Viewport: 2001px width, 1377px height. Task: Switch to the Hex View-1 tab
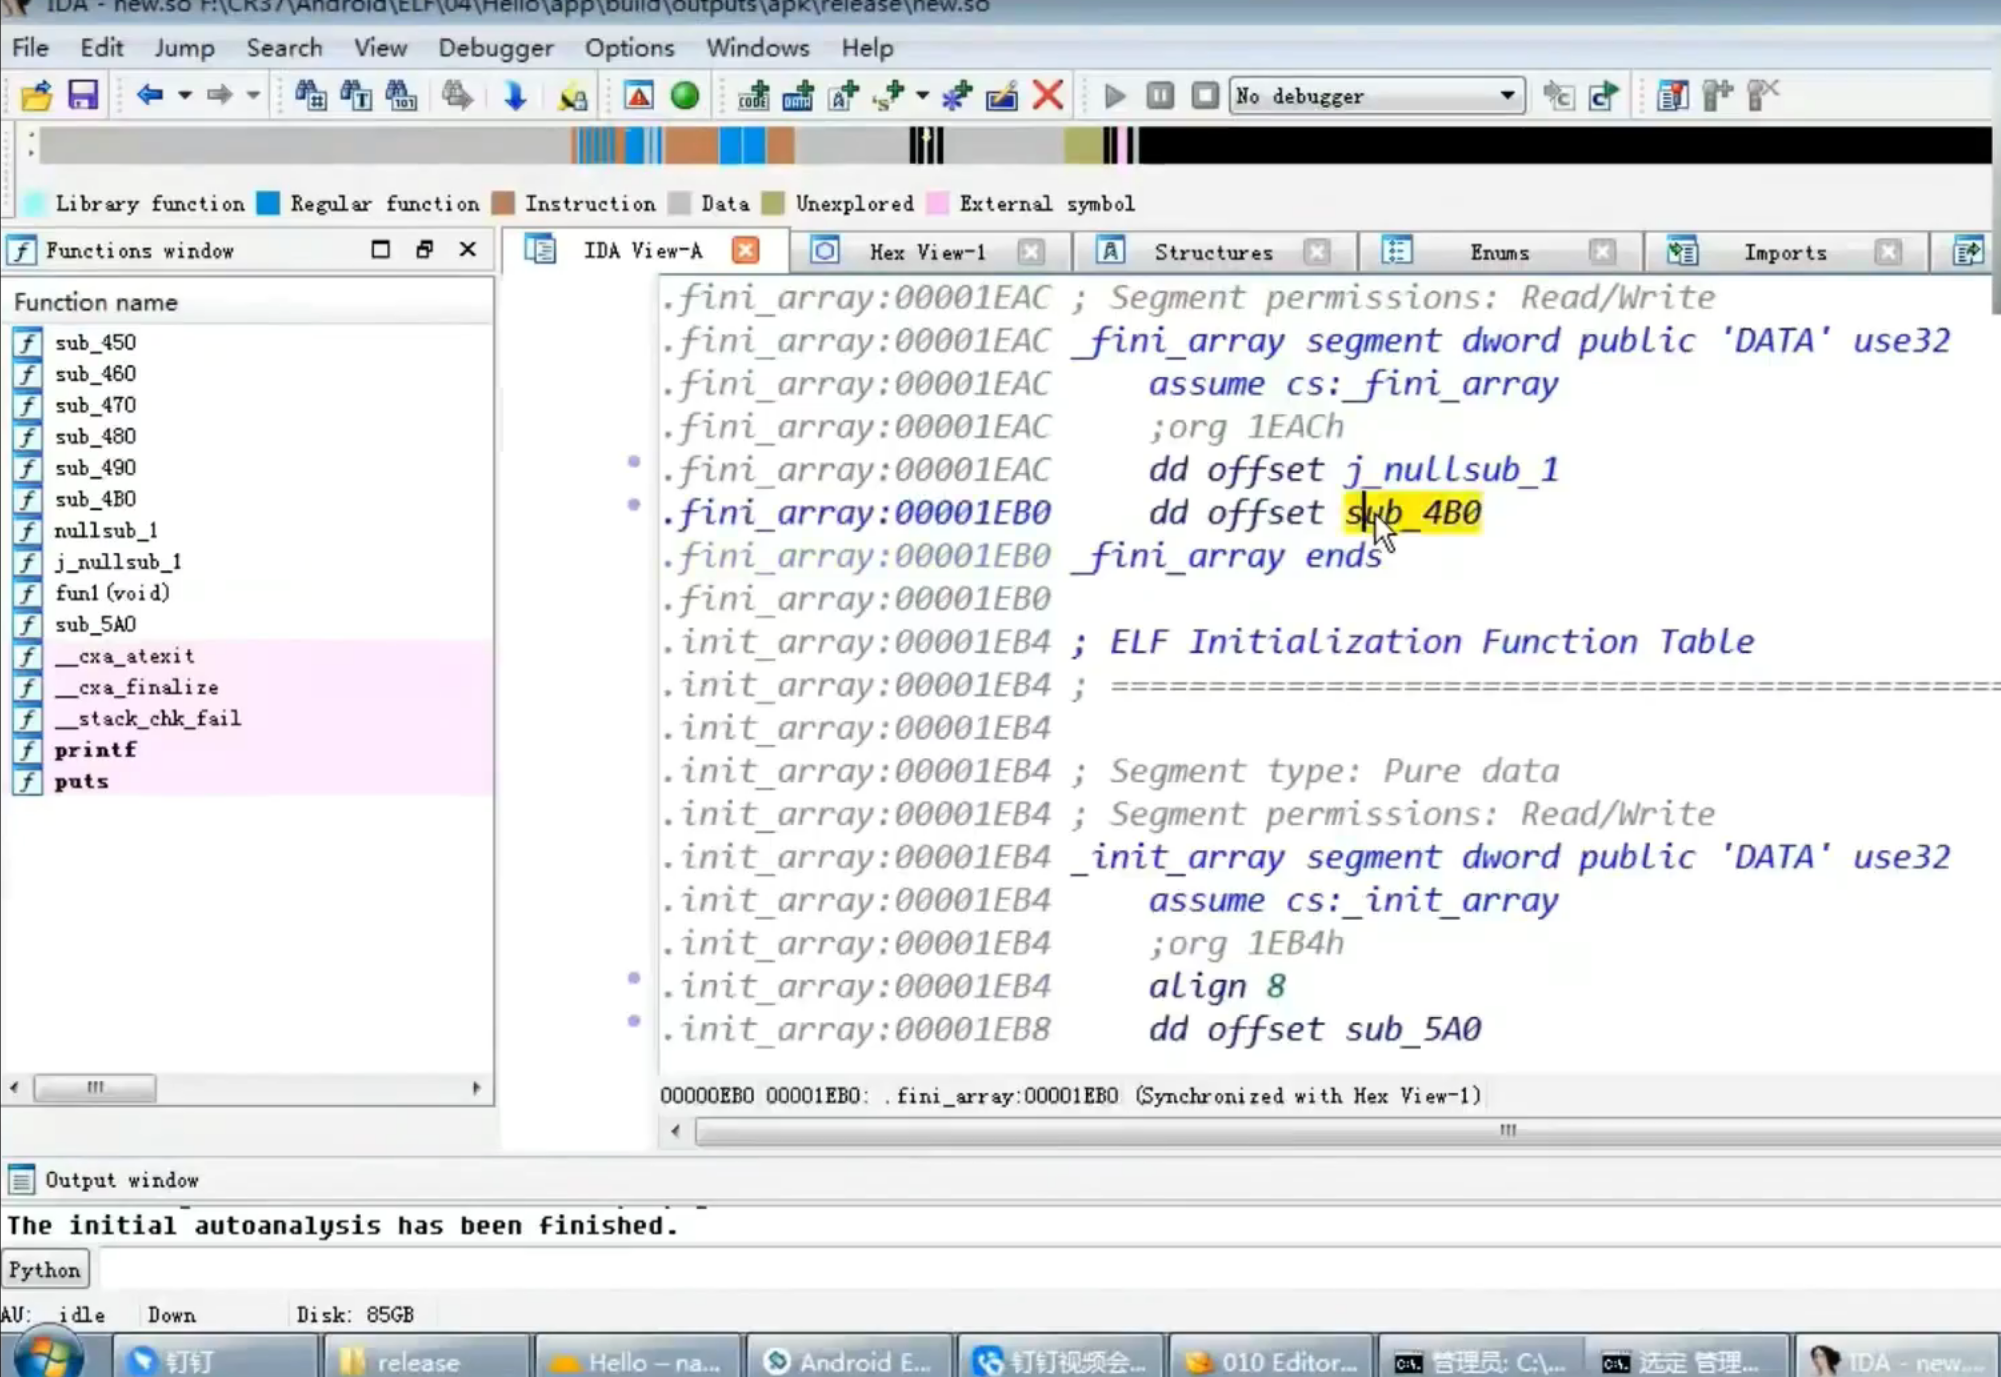[927, 252]
